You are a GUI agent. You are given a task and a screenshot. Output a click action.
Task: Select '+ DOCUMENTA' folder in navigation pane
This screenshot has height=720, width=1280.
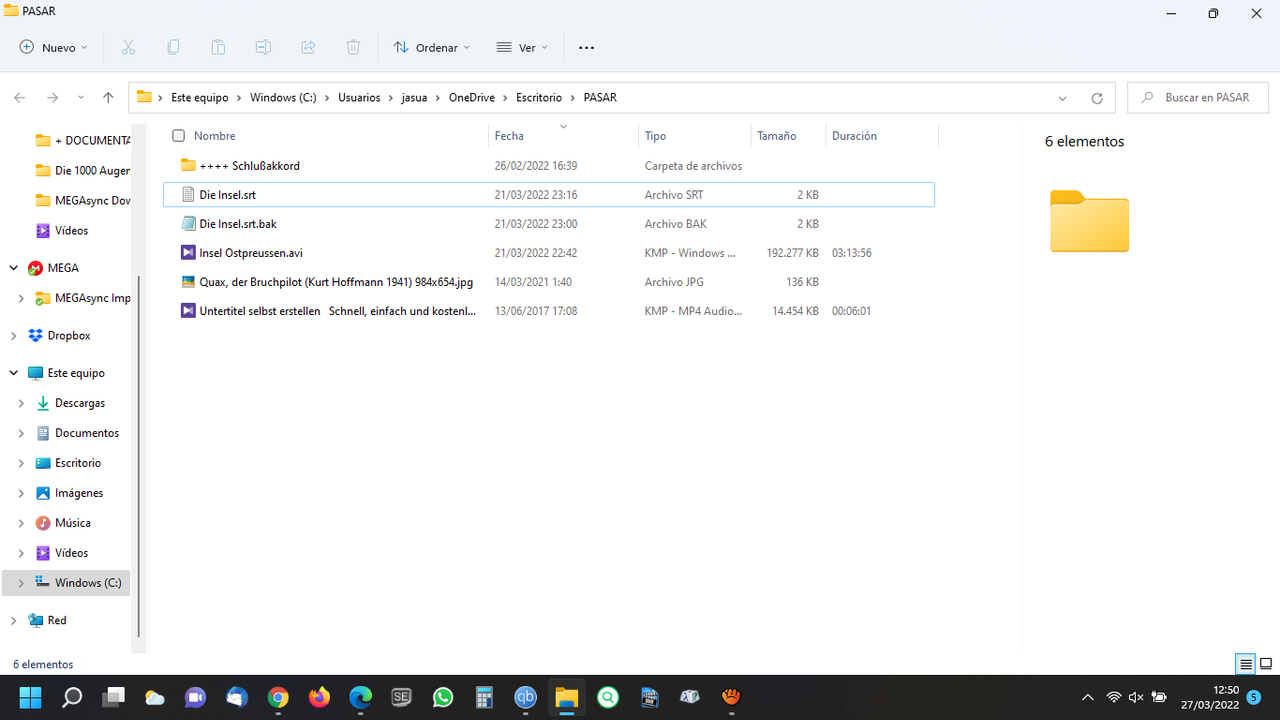click(83, 141)
